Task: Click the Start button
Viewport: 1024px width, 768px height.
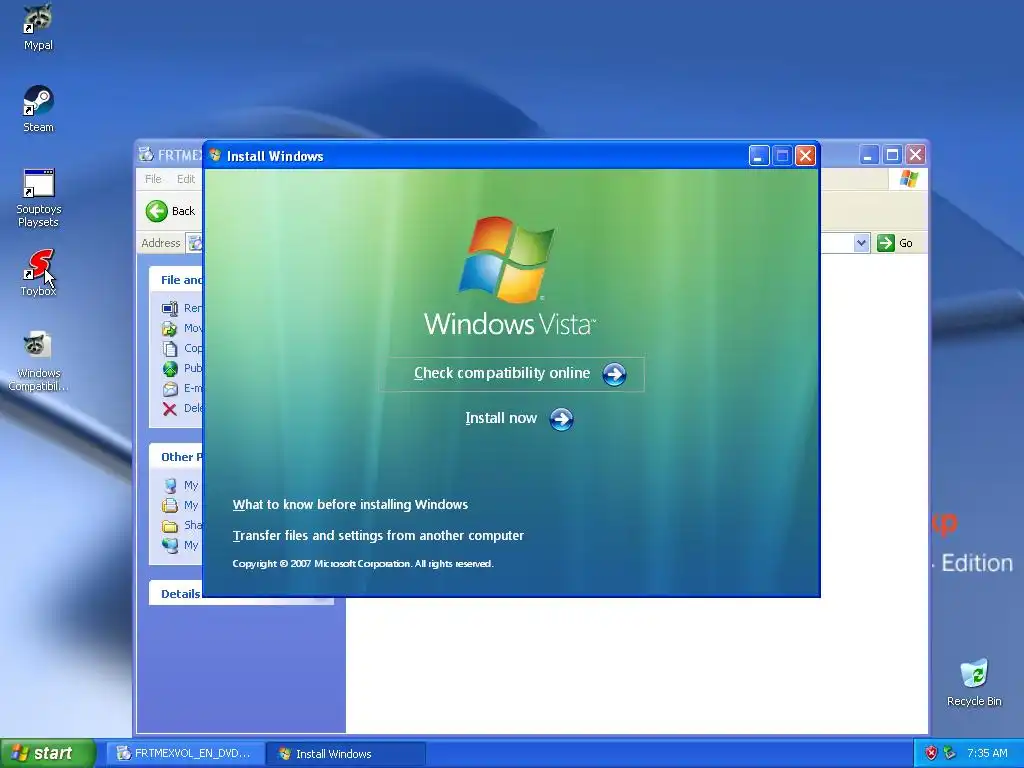Action: [48, 753]
